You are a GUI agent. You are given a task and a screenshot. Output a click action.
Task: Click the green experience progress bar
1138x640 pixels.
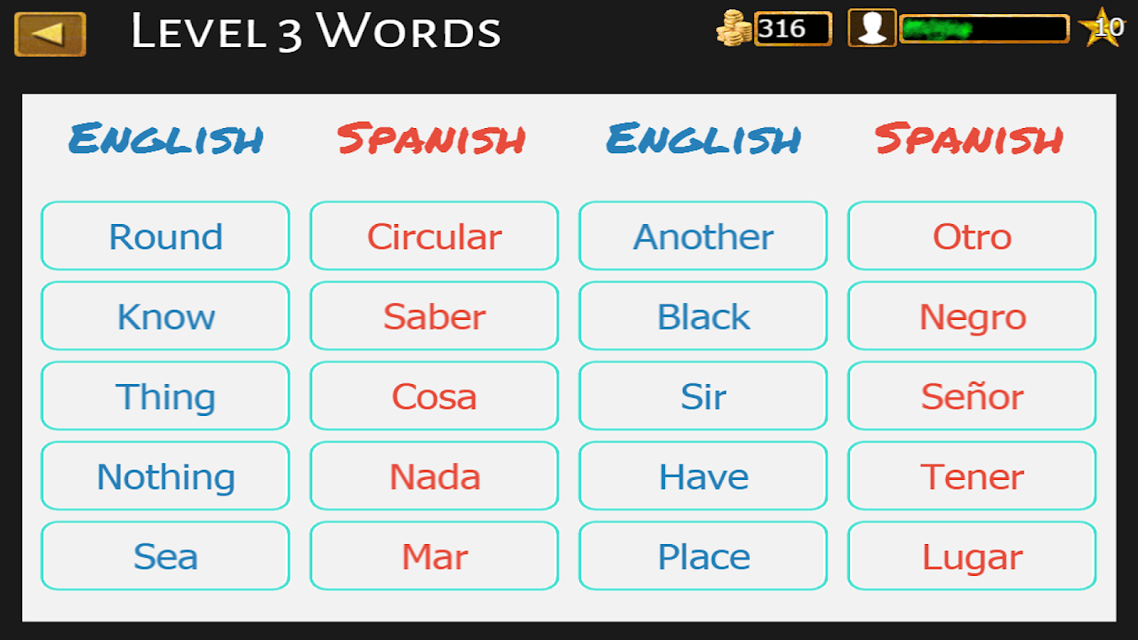pyautogui.click(x=984, y=29)
